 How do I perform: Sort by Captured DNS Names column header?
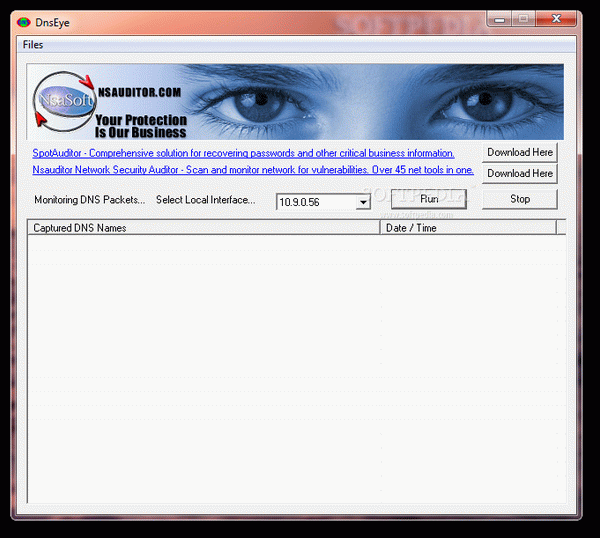(x=204, y=228)
